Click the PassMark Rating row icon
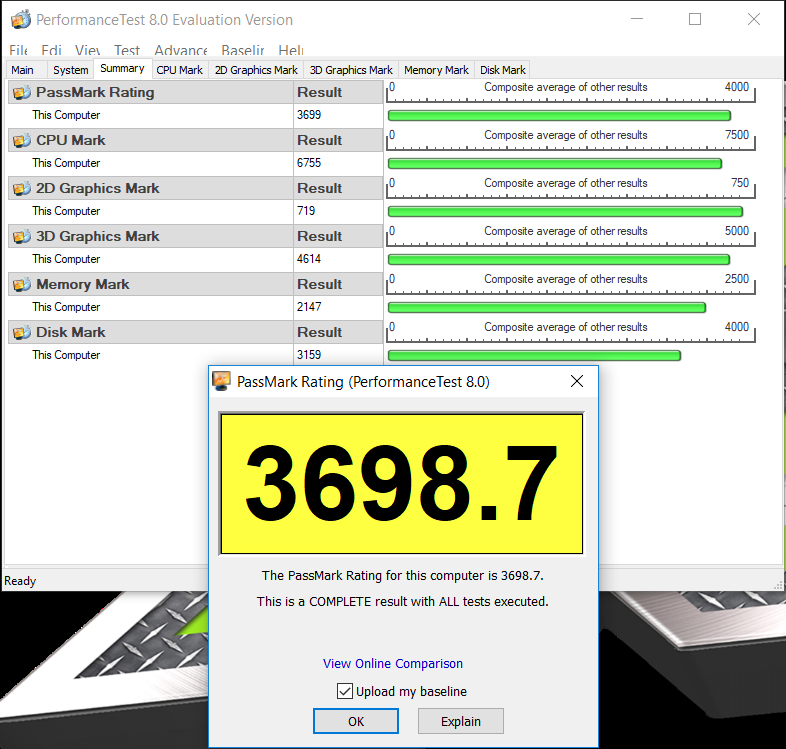Image resolution: width=786 pixels, height=749 pixels. (22, 92)
